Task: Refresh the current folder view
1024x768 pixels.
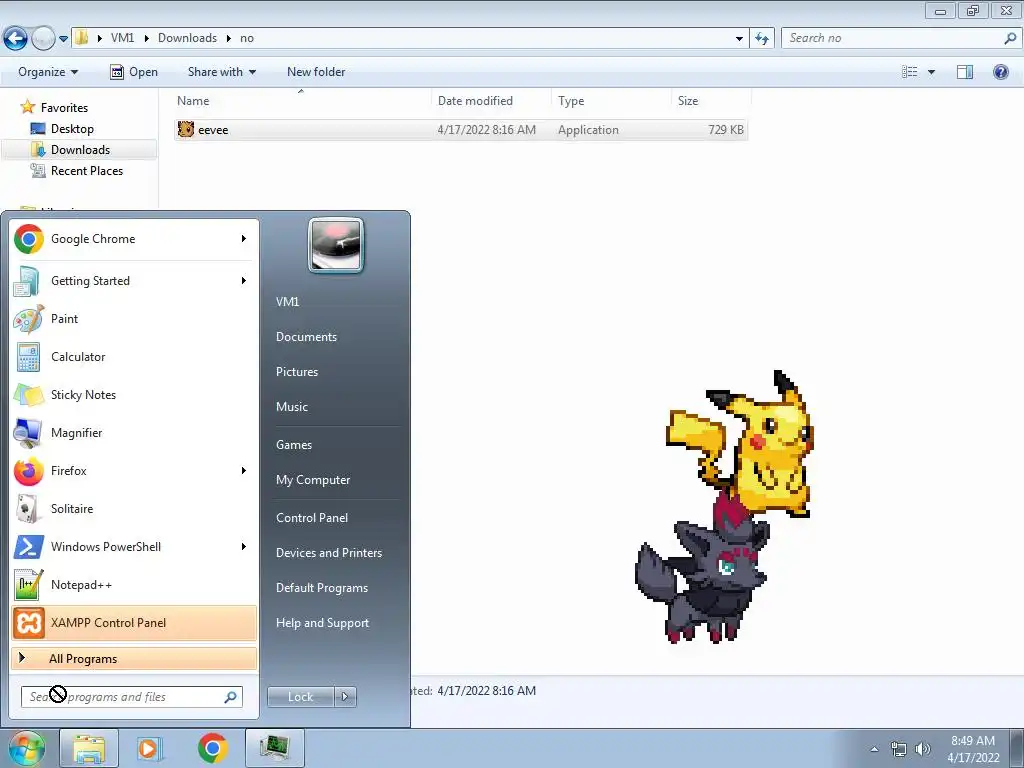Action: pos(762,39)
